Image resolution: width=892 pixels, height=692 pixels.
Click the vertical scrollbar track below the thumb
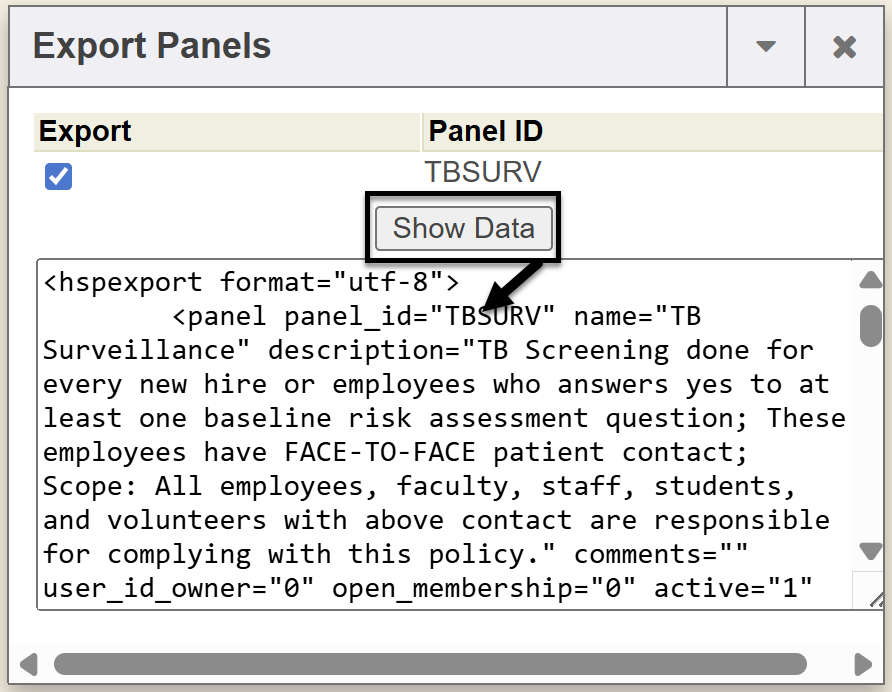[x=870, y=450]
